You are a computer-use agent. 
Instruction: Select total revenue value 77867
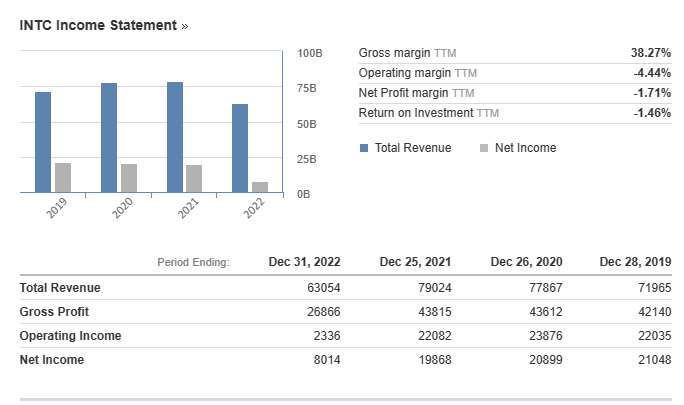546,288
